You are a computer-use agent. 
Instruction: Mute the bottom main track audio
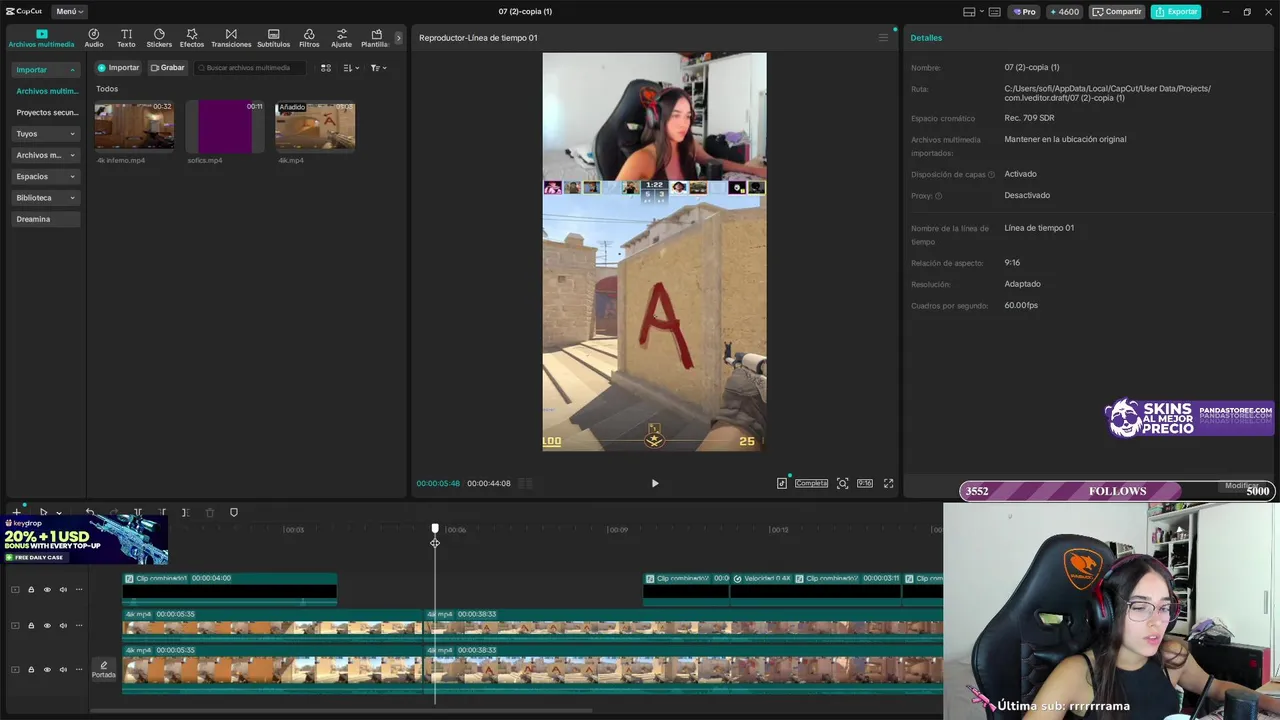click(63, 670)
